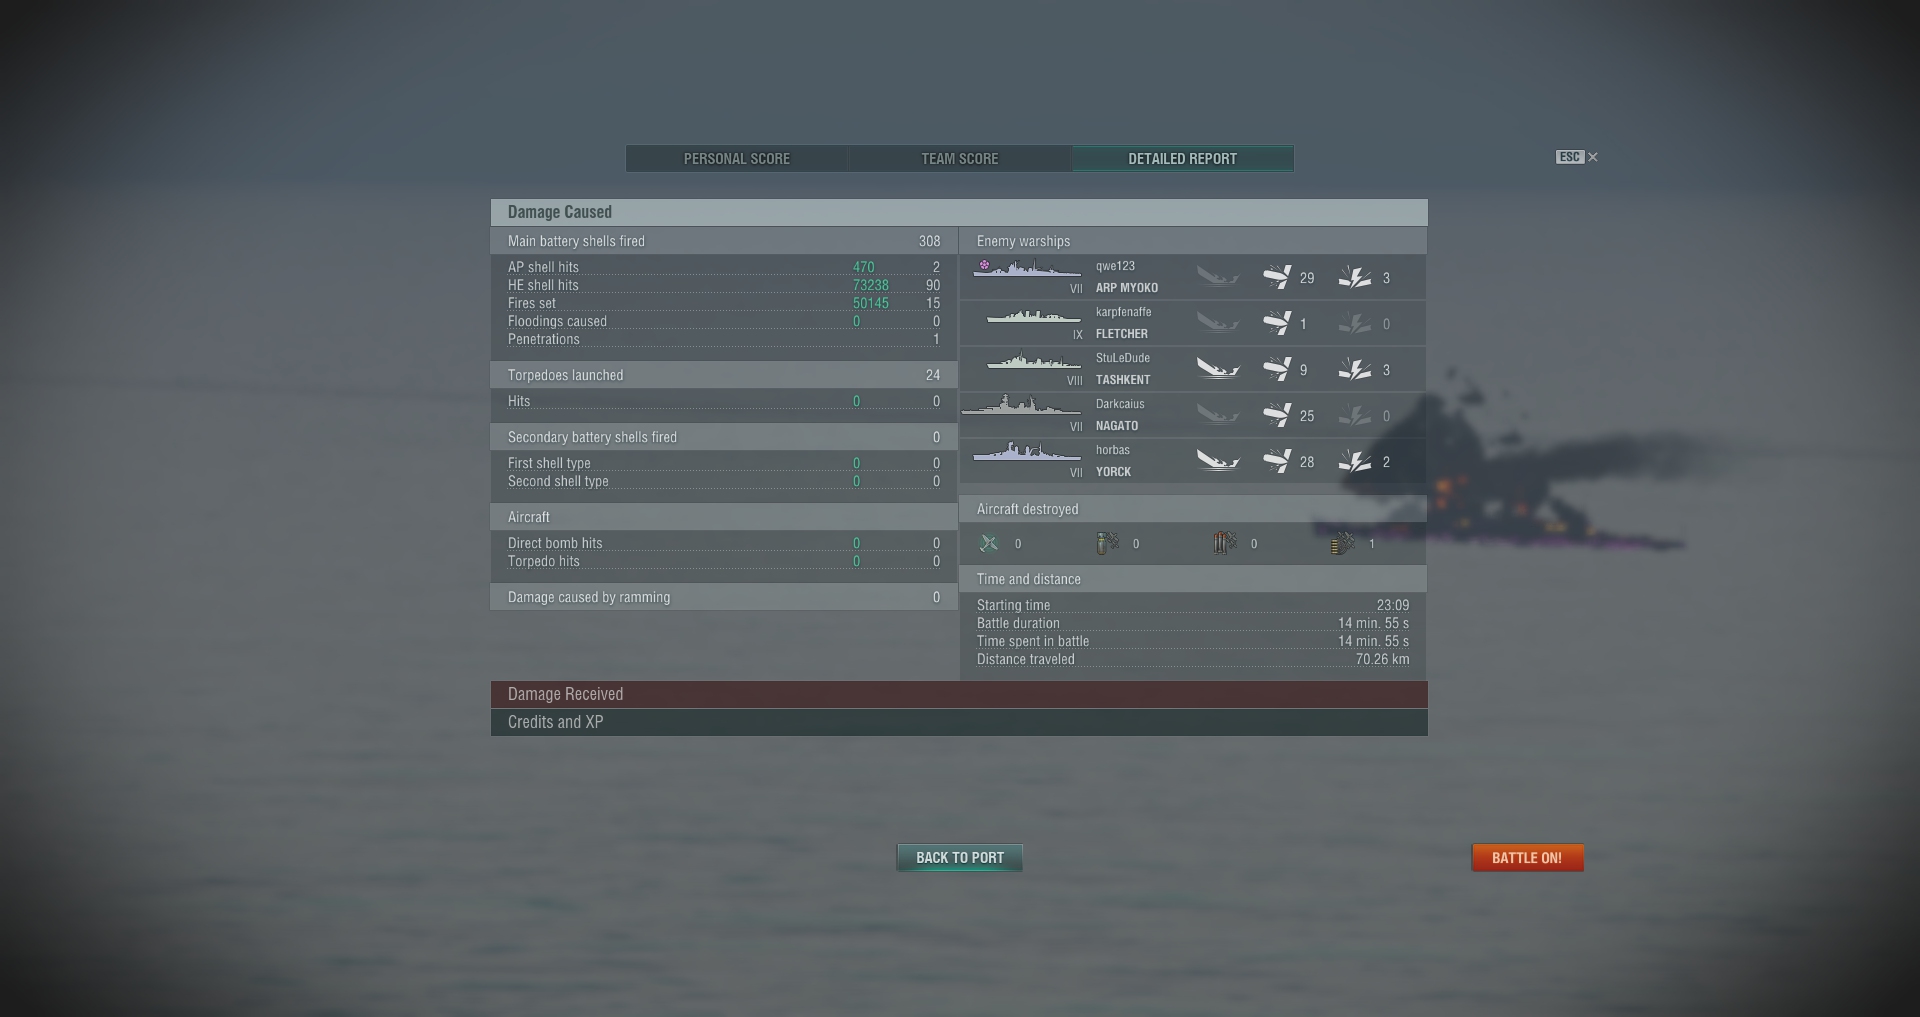
Task: Click the Tashkent sunk ship icon
Action: 1218,370
